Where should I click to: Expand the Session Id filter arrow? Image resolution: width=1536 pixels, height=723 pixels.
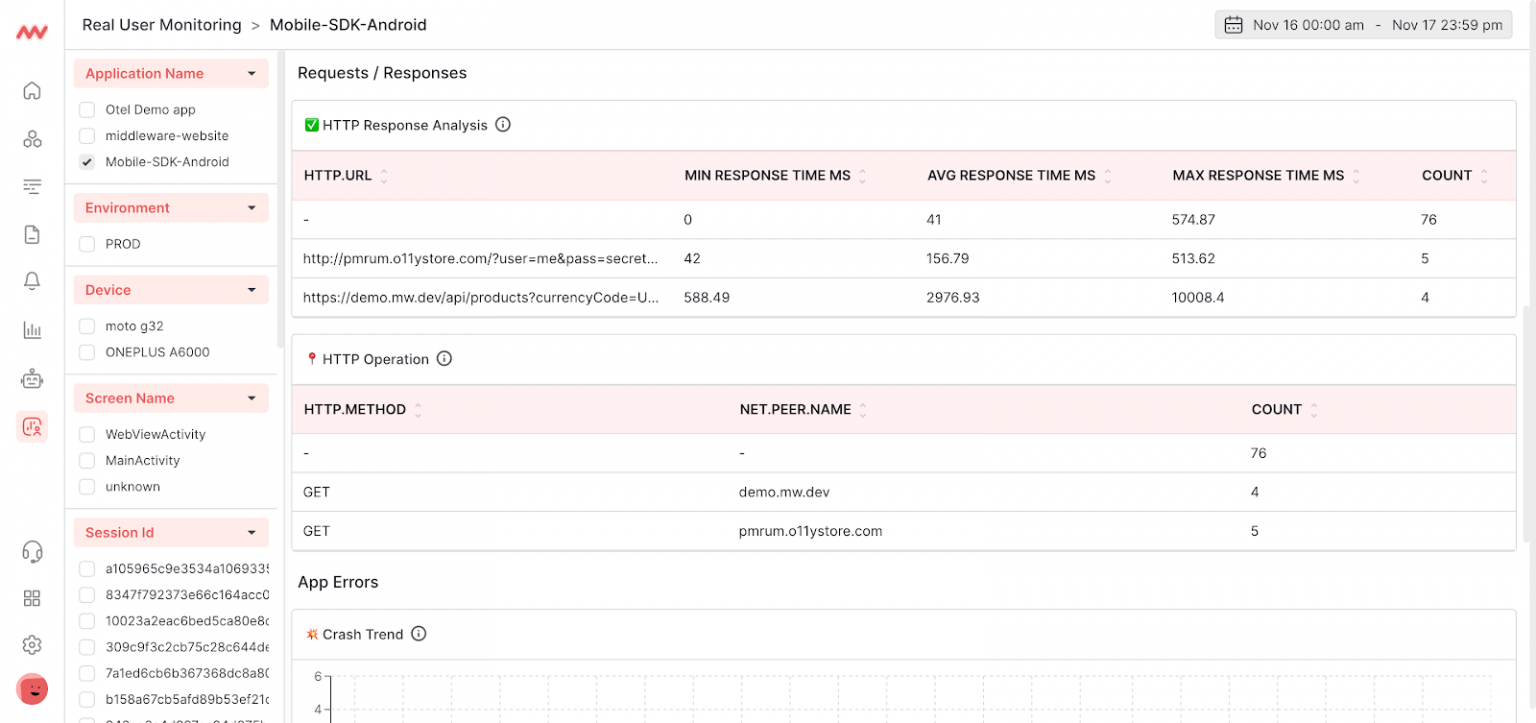click(x=251, y=533)
